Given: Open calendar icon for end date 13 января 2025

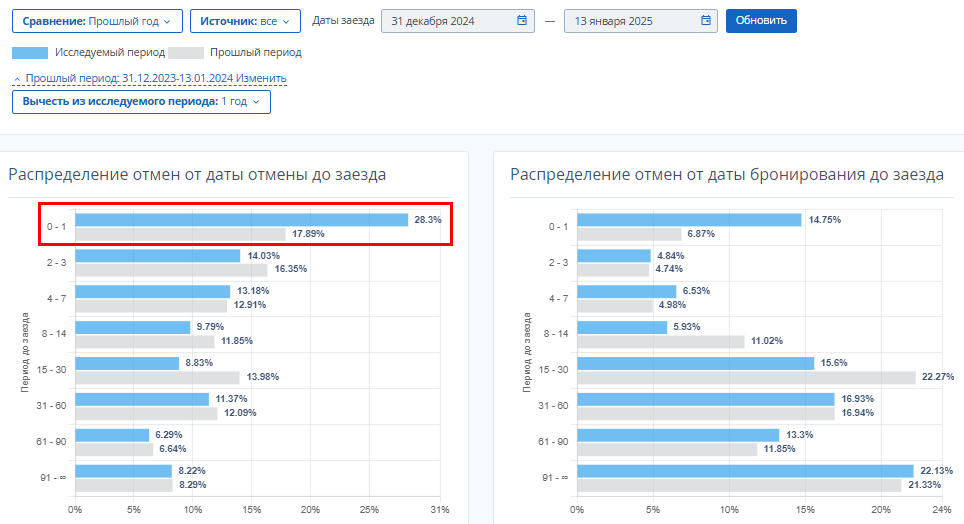Looking at the screenshot, I should pyautogui.click(x=705, y=20).
